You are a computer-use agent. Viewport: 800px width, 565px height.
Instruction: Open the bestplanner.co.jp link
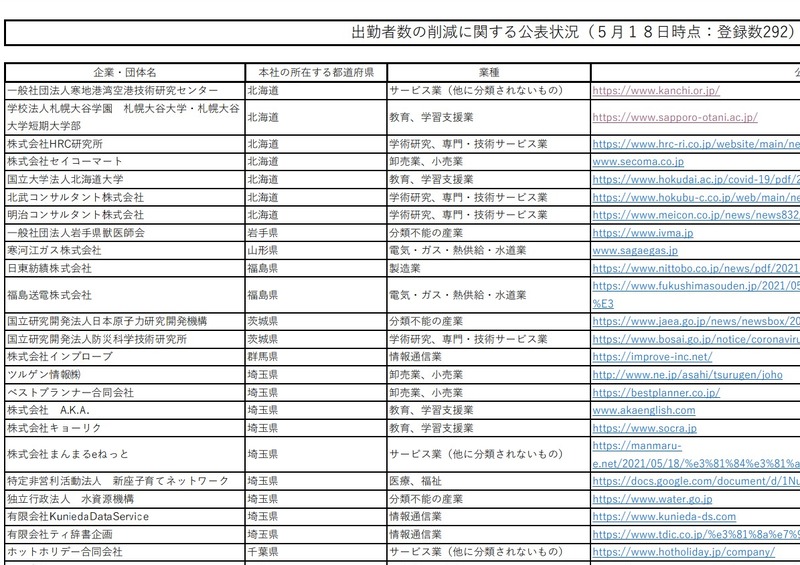click(656, 393)
